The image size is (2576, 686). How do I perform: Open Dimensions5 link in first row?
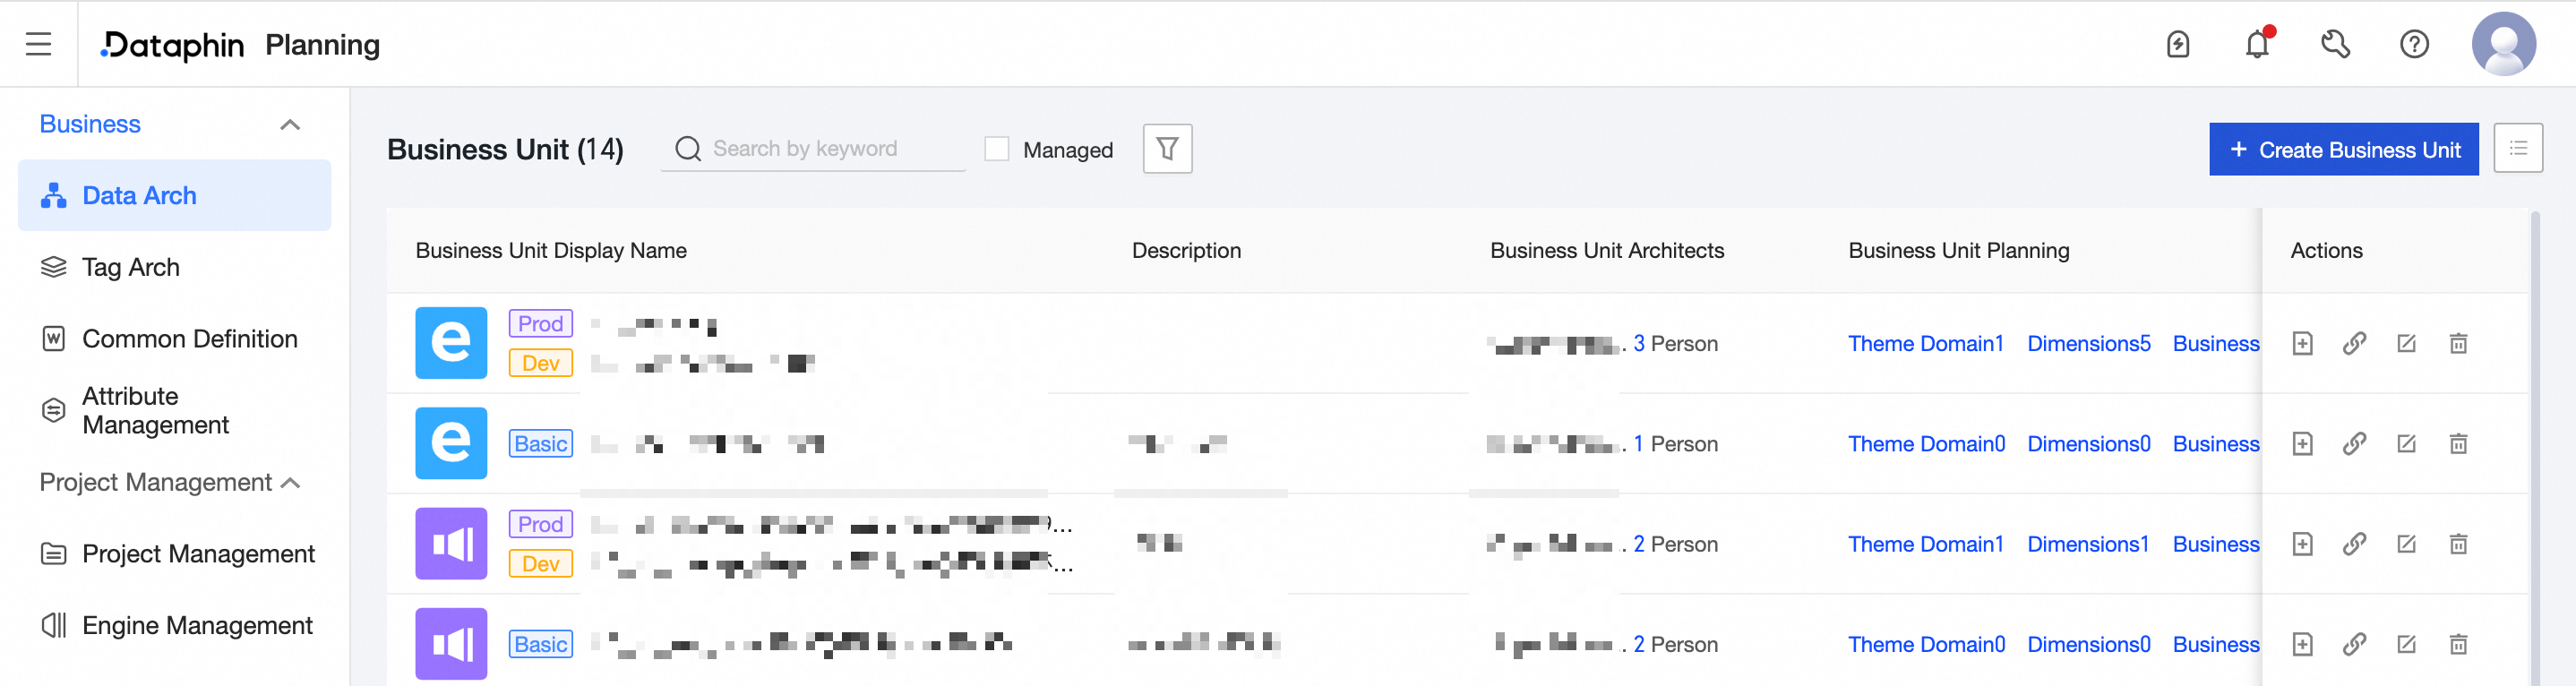(2088, 344)
